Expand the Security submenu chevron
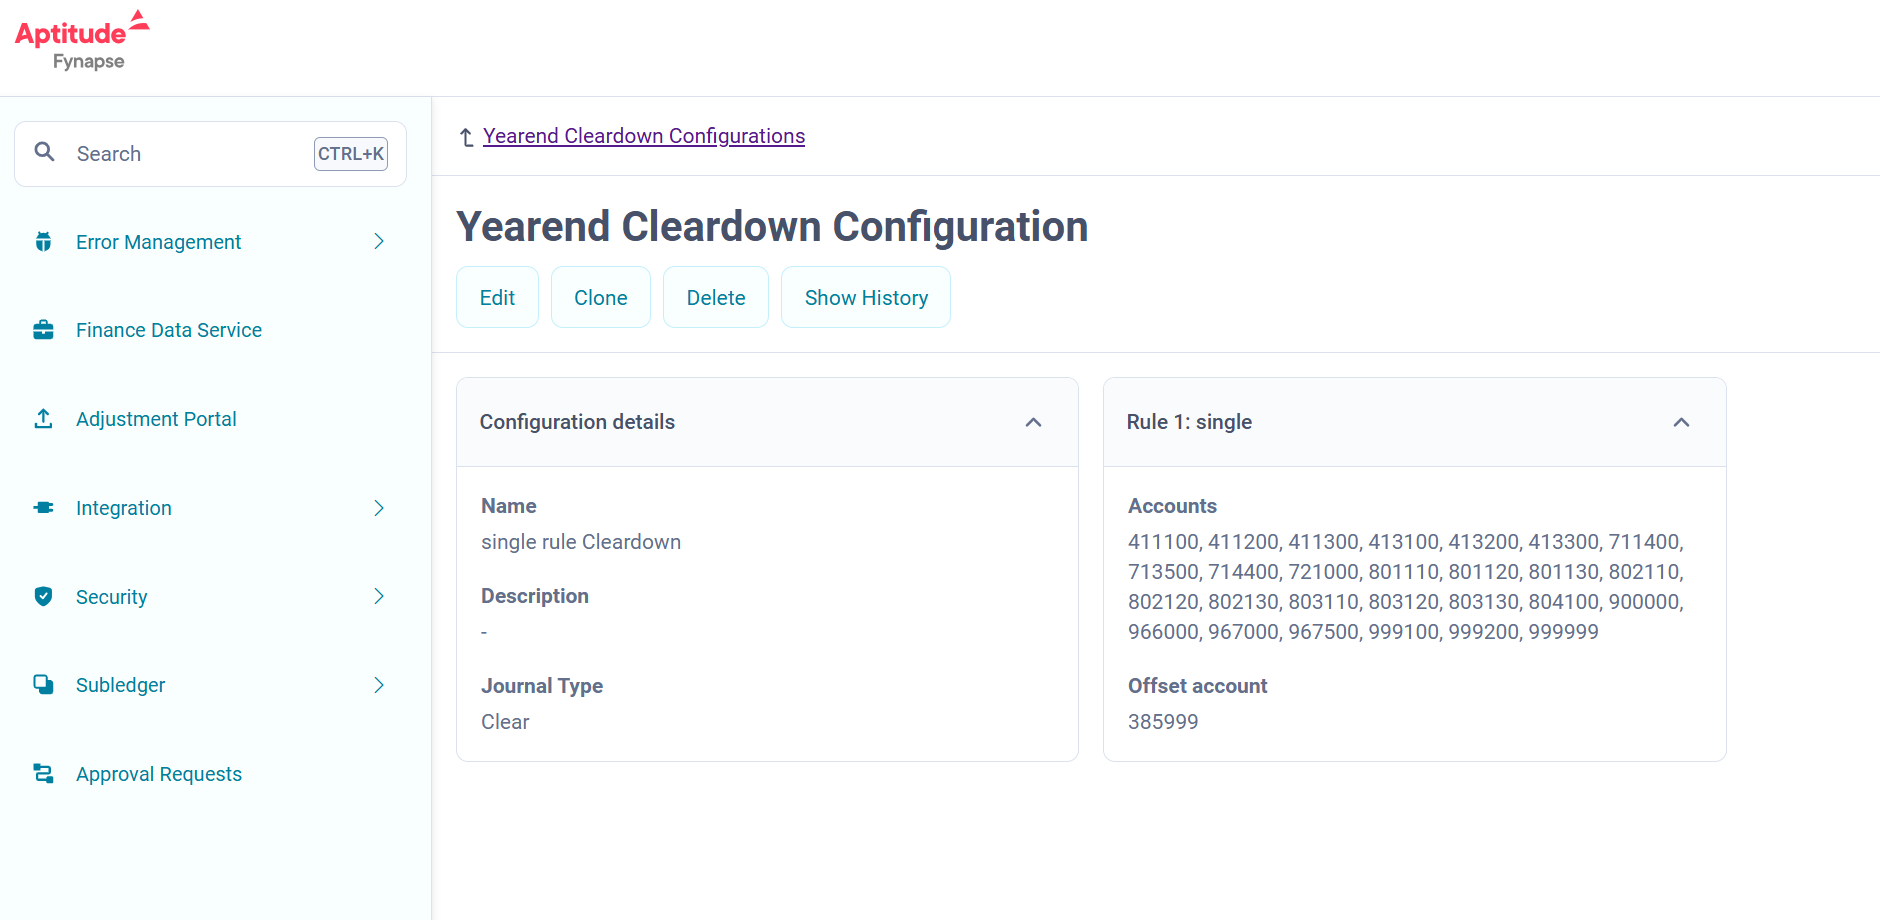1880x920 pixels. click(x=379, y=597)
